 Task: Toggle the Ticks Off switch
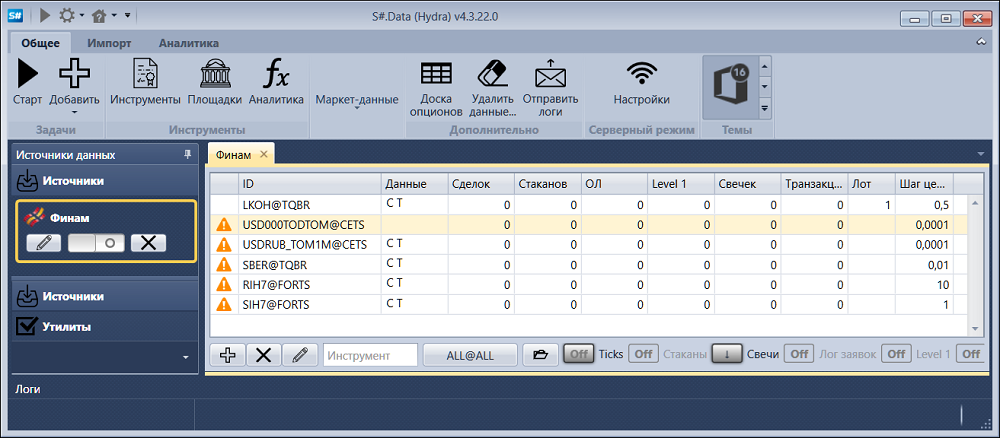[x=578, y=354]
